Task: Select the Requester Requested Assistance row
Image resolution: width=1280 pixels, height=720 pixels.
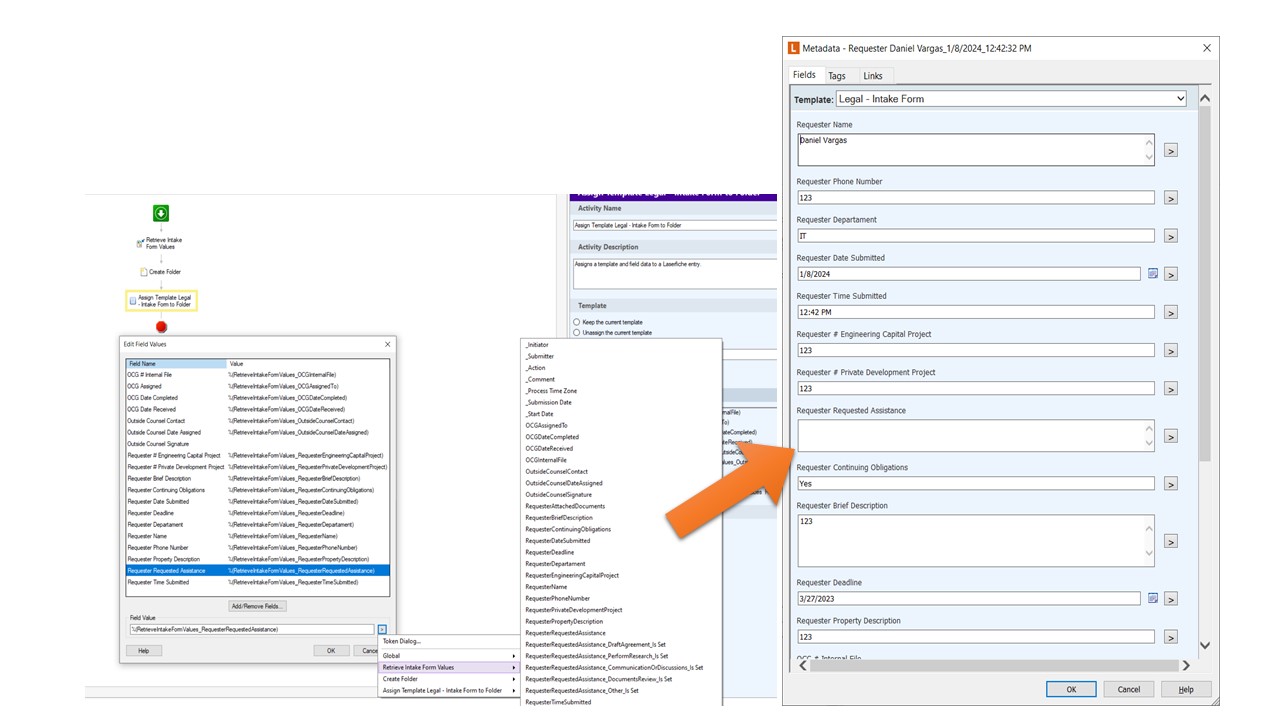Action: pyautogui.click(x=257, y=571)
